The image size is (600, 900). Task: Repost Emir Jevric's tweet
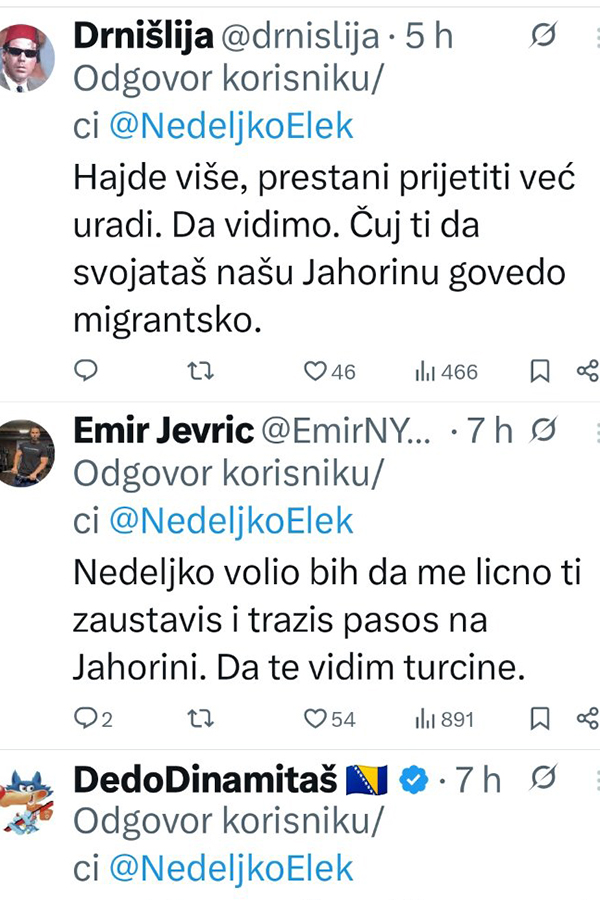point(201,718)
